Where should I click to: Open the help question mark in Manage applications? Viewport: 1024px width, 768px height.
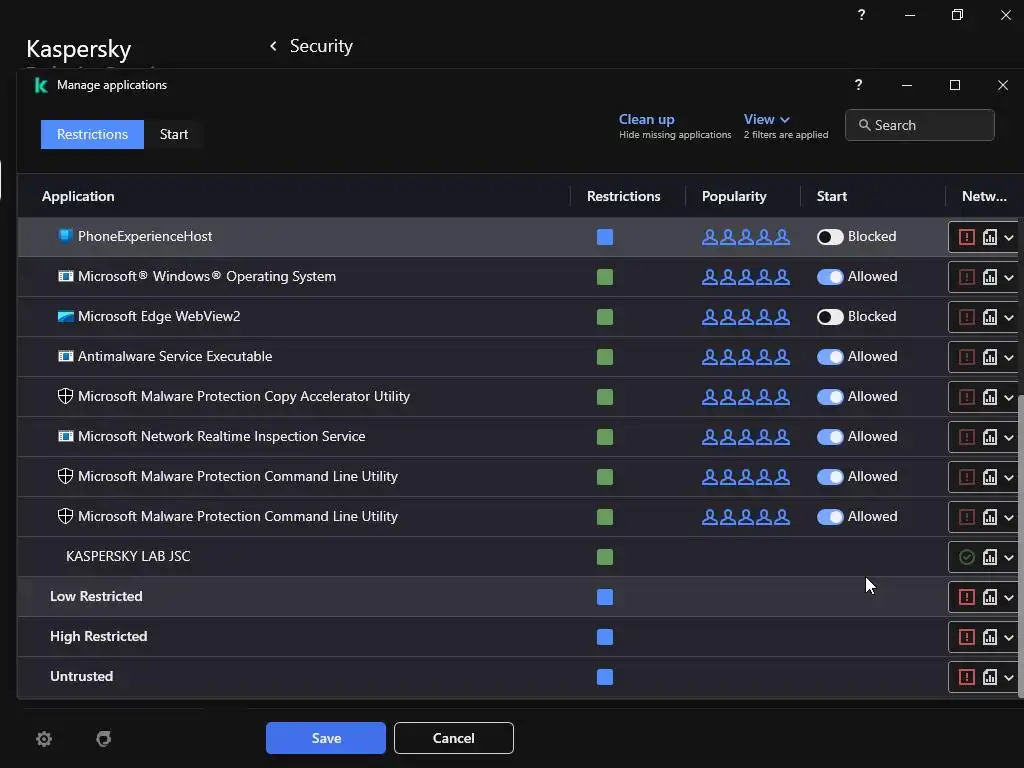[858, 85]
